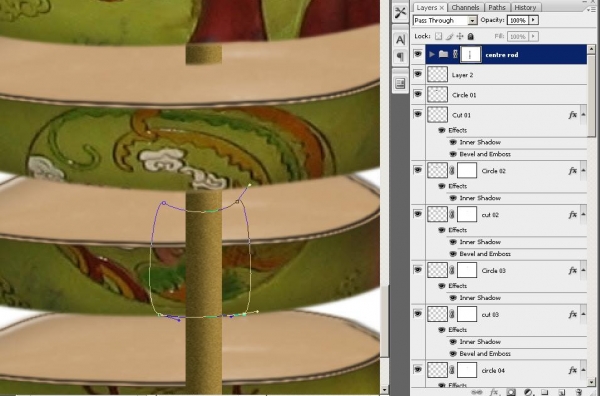Viewport: 600px width, 396px height.
Task: Click Create new group footer icon
Action: tap(545, 392)
